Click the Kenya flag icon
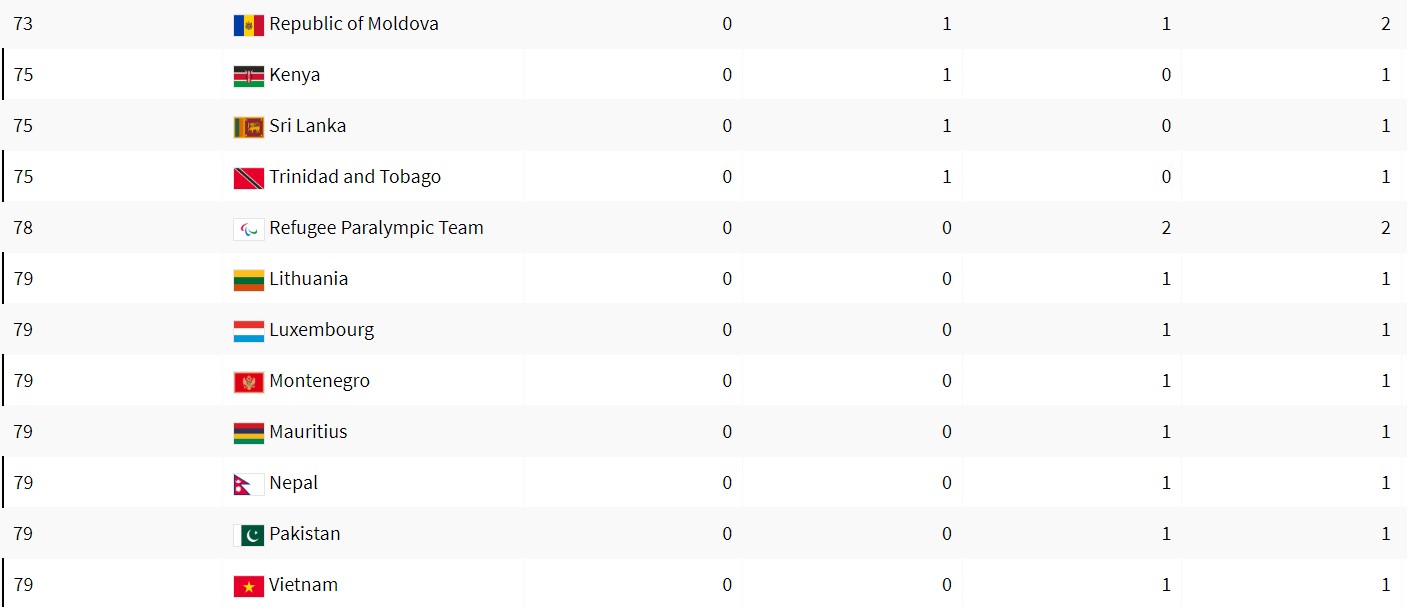Image resolution: width=1407 pixels, height=607 pixels. click(x=248, y=76)
